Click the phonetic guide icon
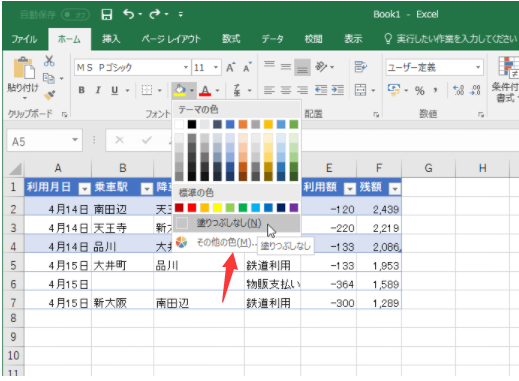519x381 pixels. pyautogui.click(x=237, y=90)
